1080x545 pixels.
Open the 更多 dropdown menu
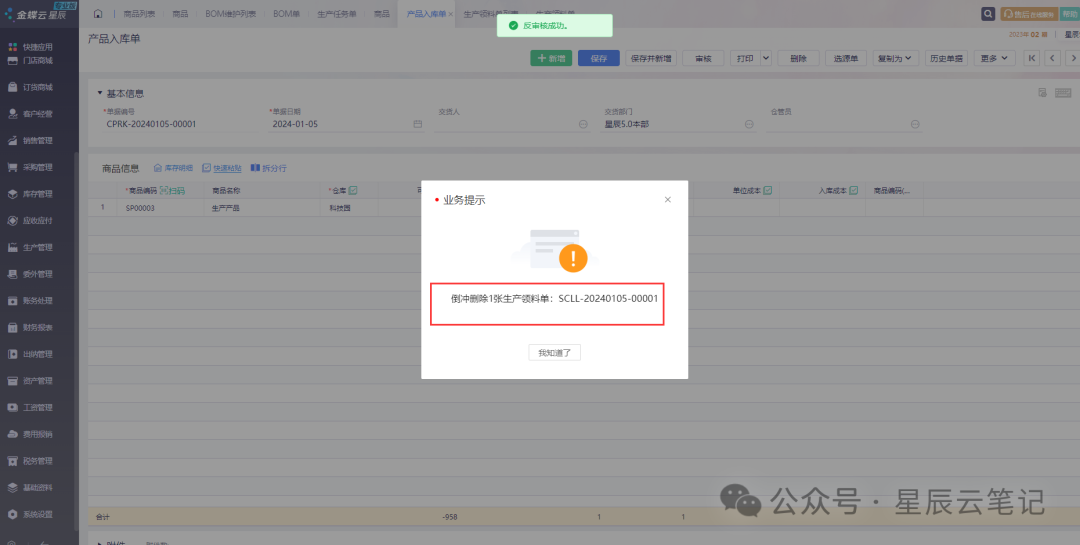(995, 59)
